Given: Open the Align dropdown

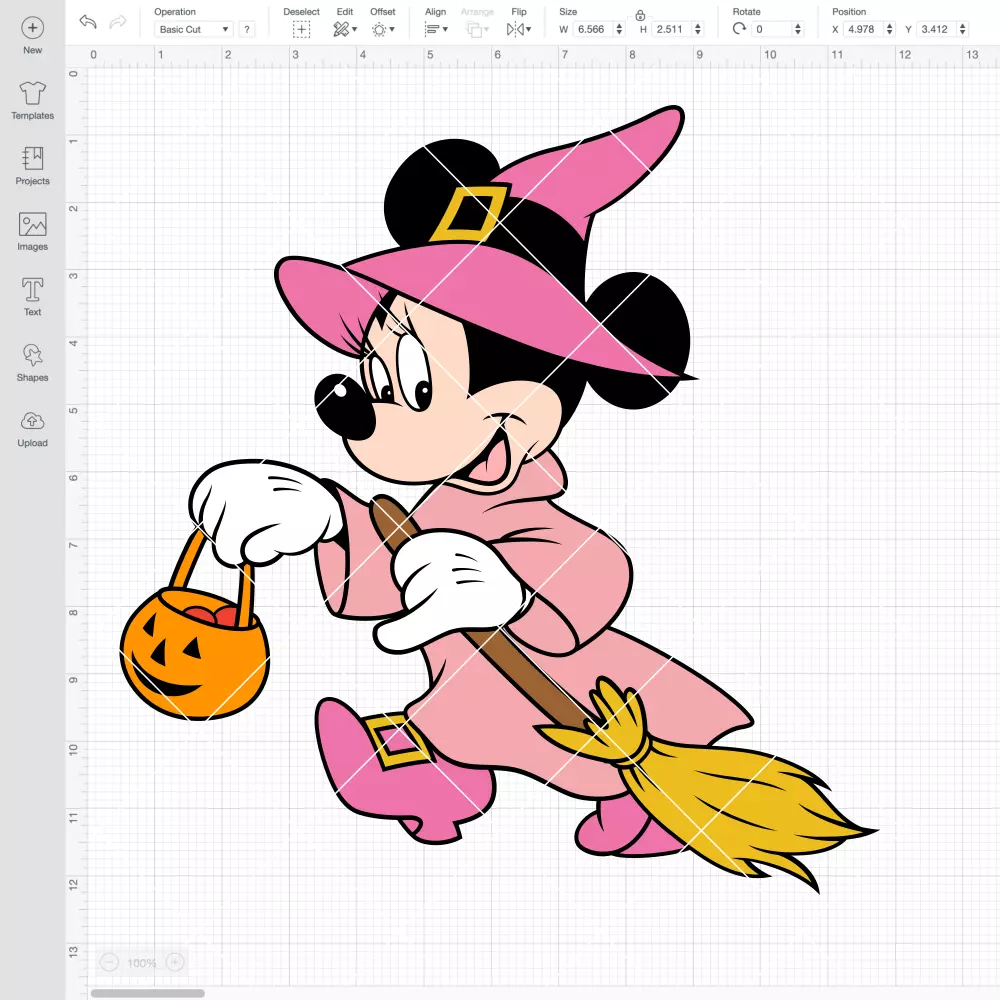Looking at the screenshot, I should (436, 29).
